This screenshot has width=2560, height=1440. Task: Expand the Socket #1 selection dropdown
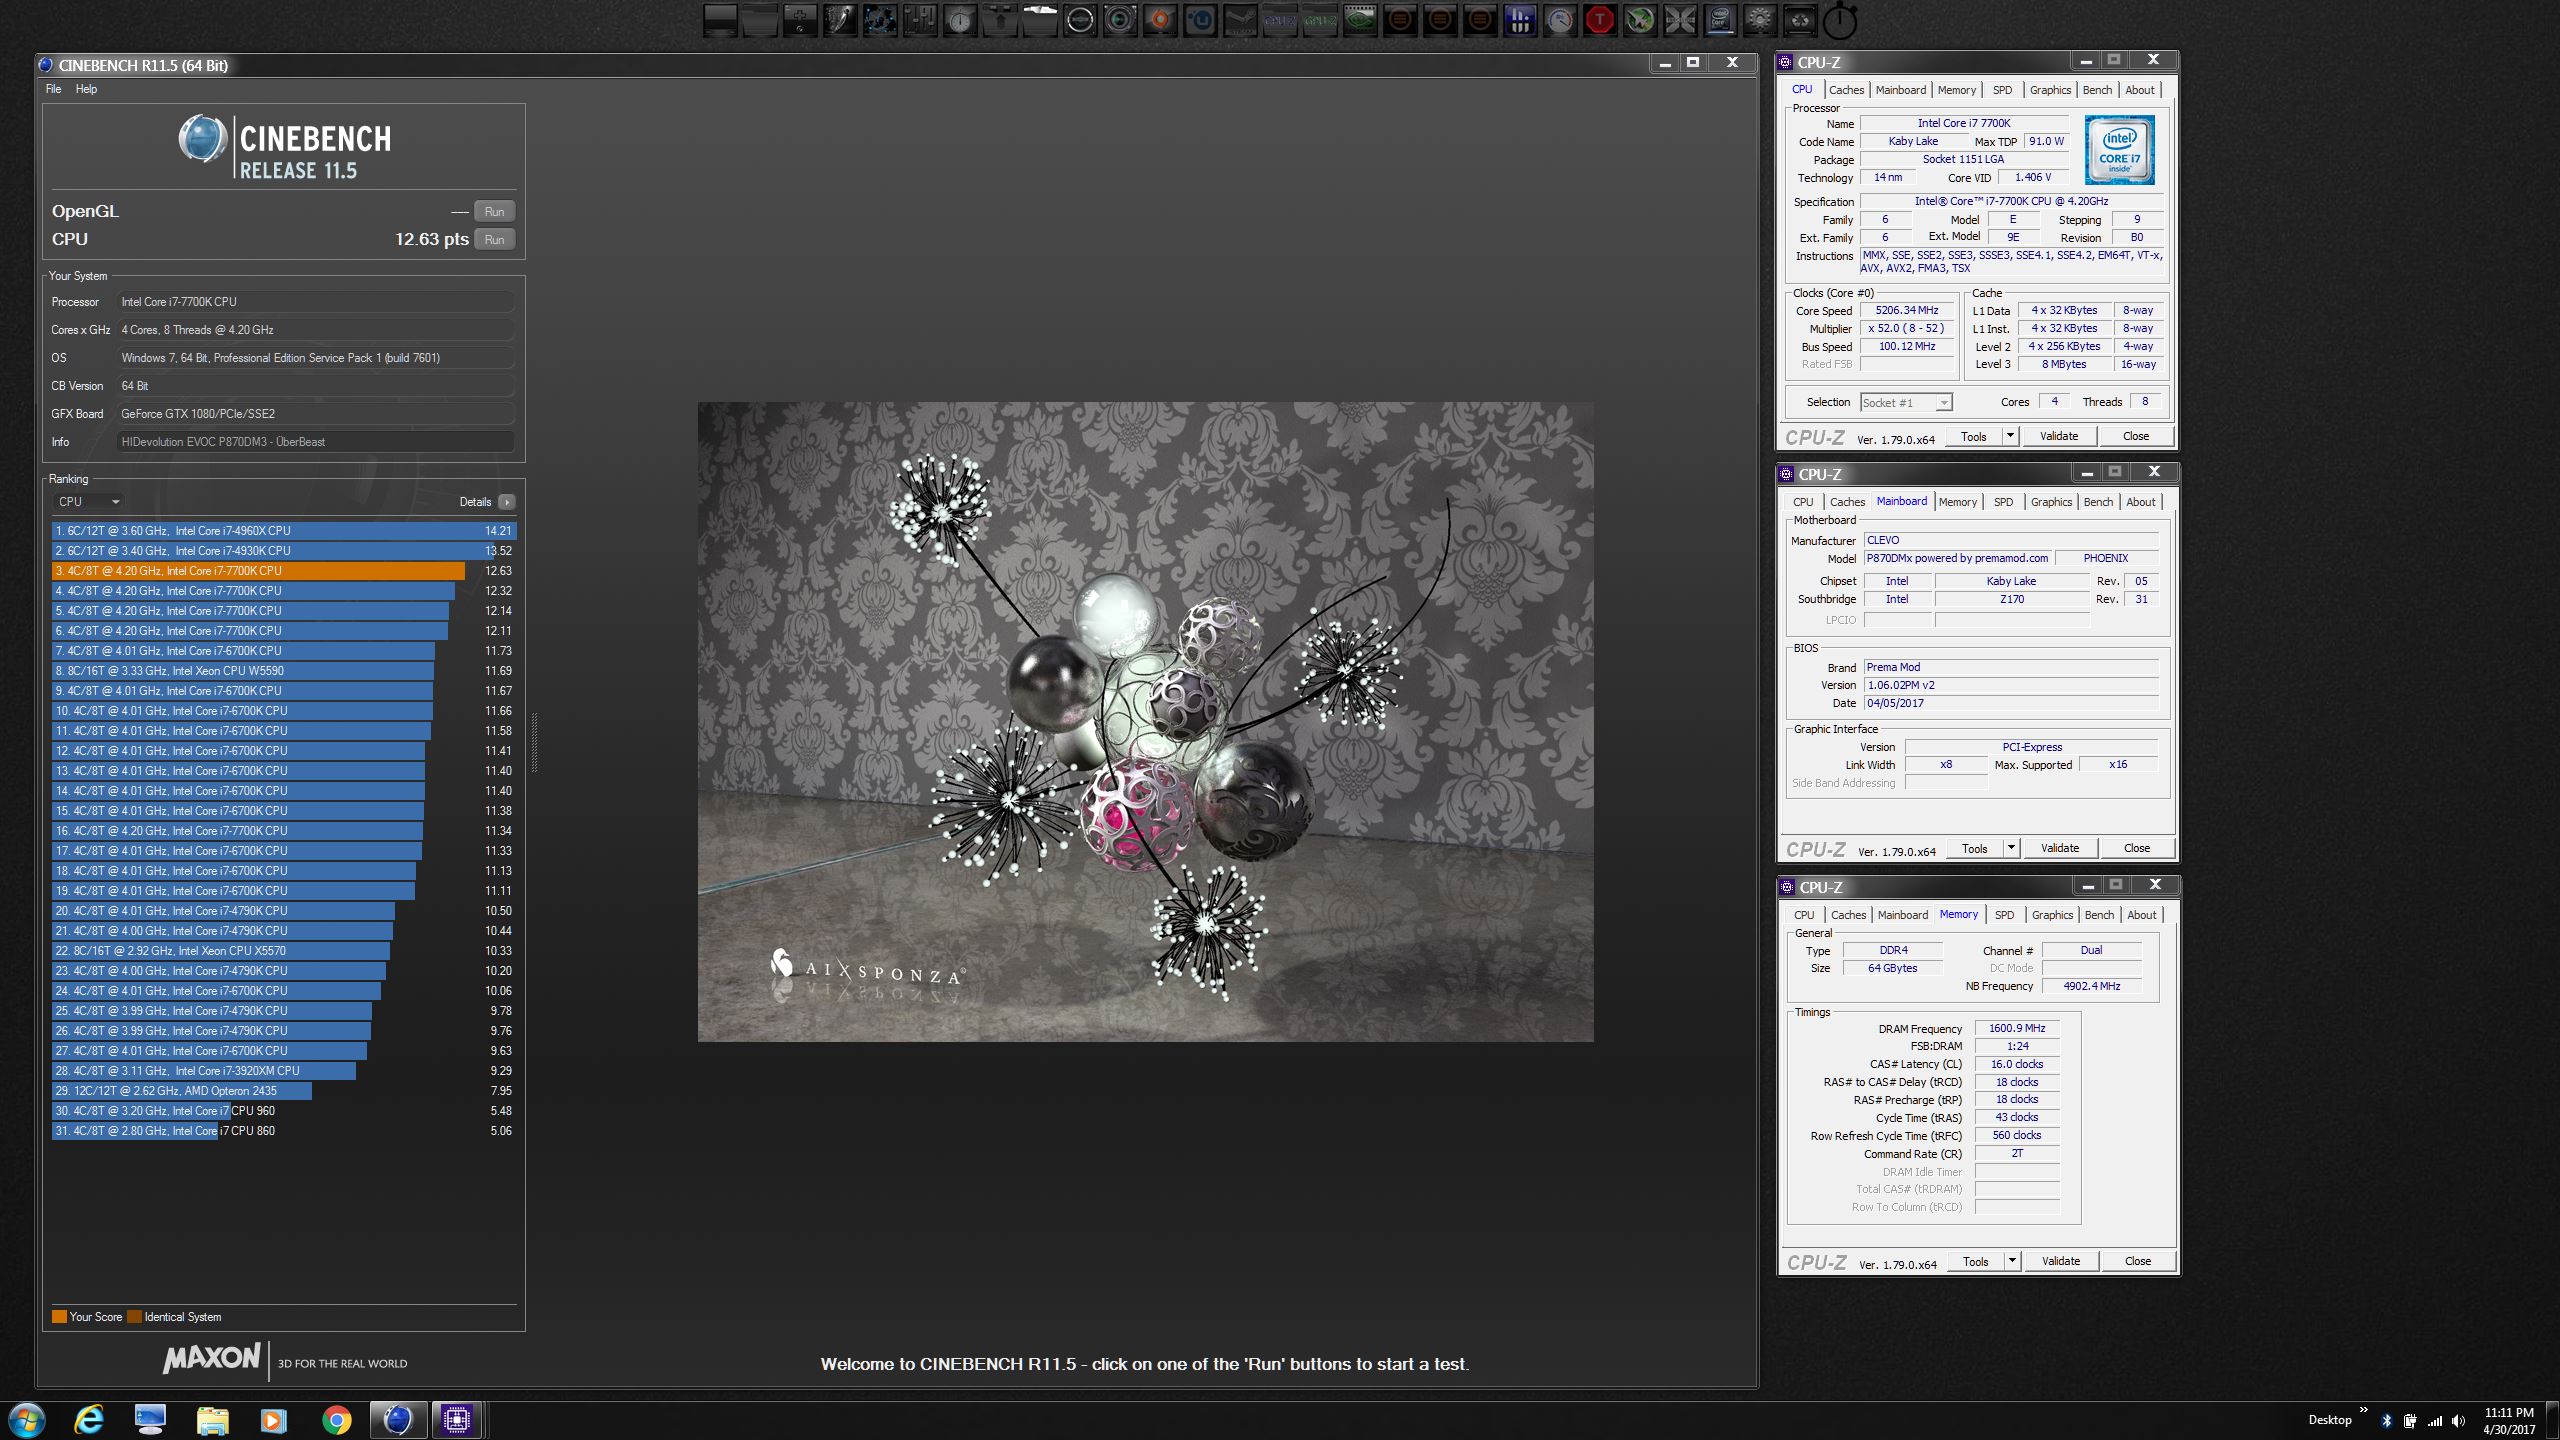coord(1943,403)
